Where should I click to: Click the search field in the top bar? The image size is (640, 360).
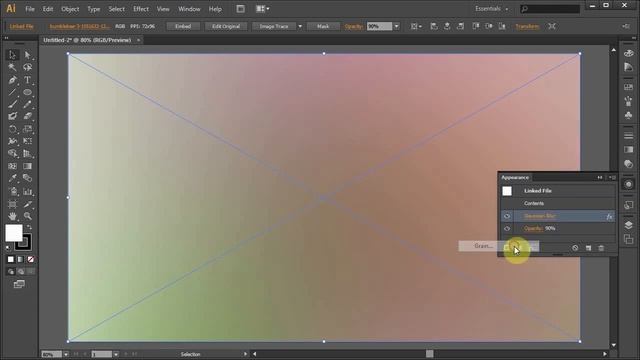point(550,9)
